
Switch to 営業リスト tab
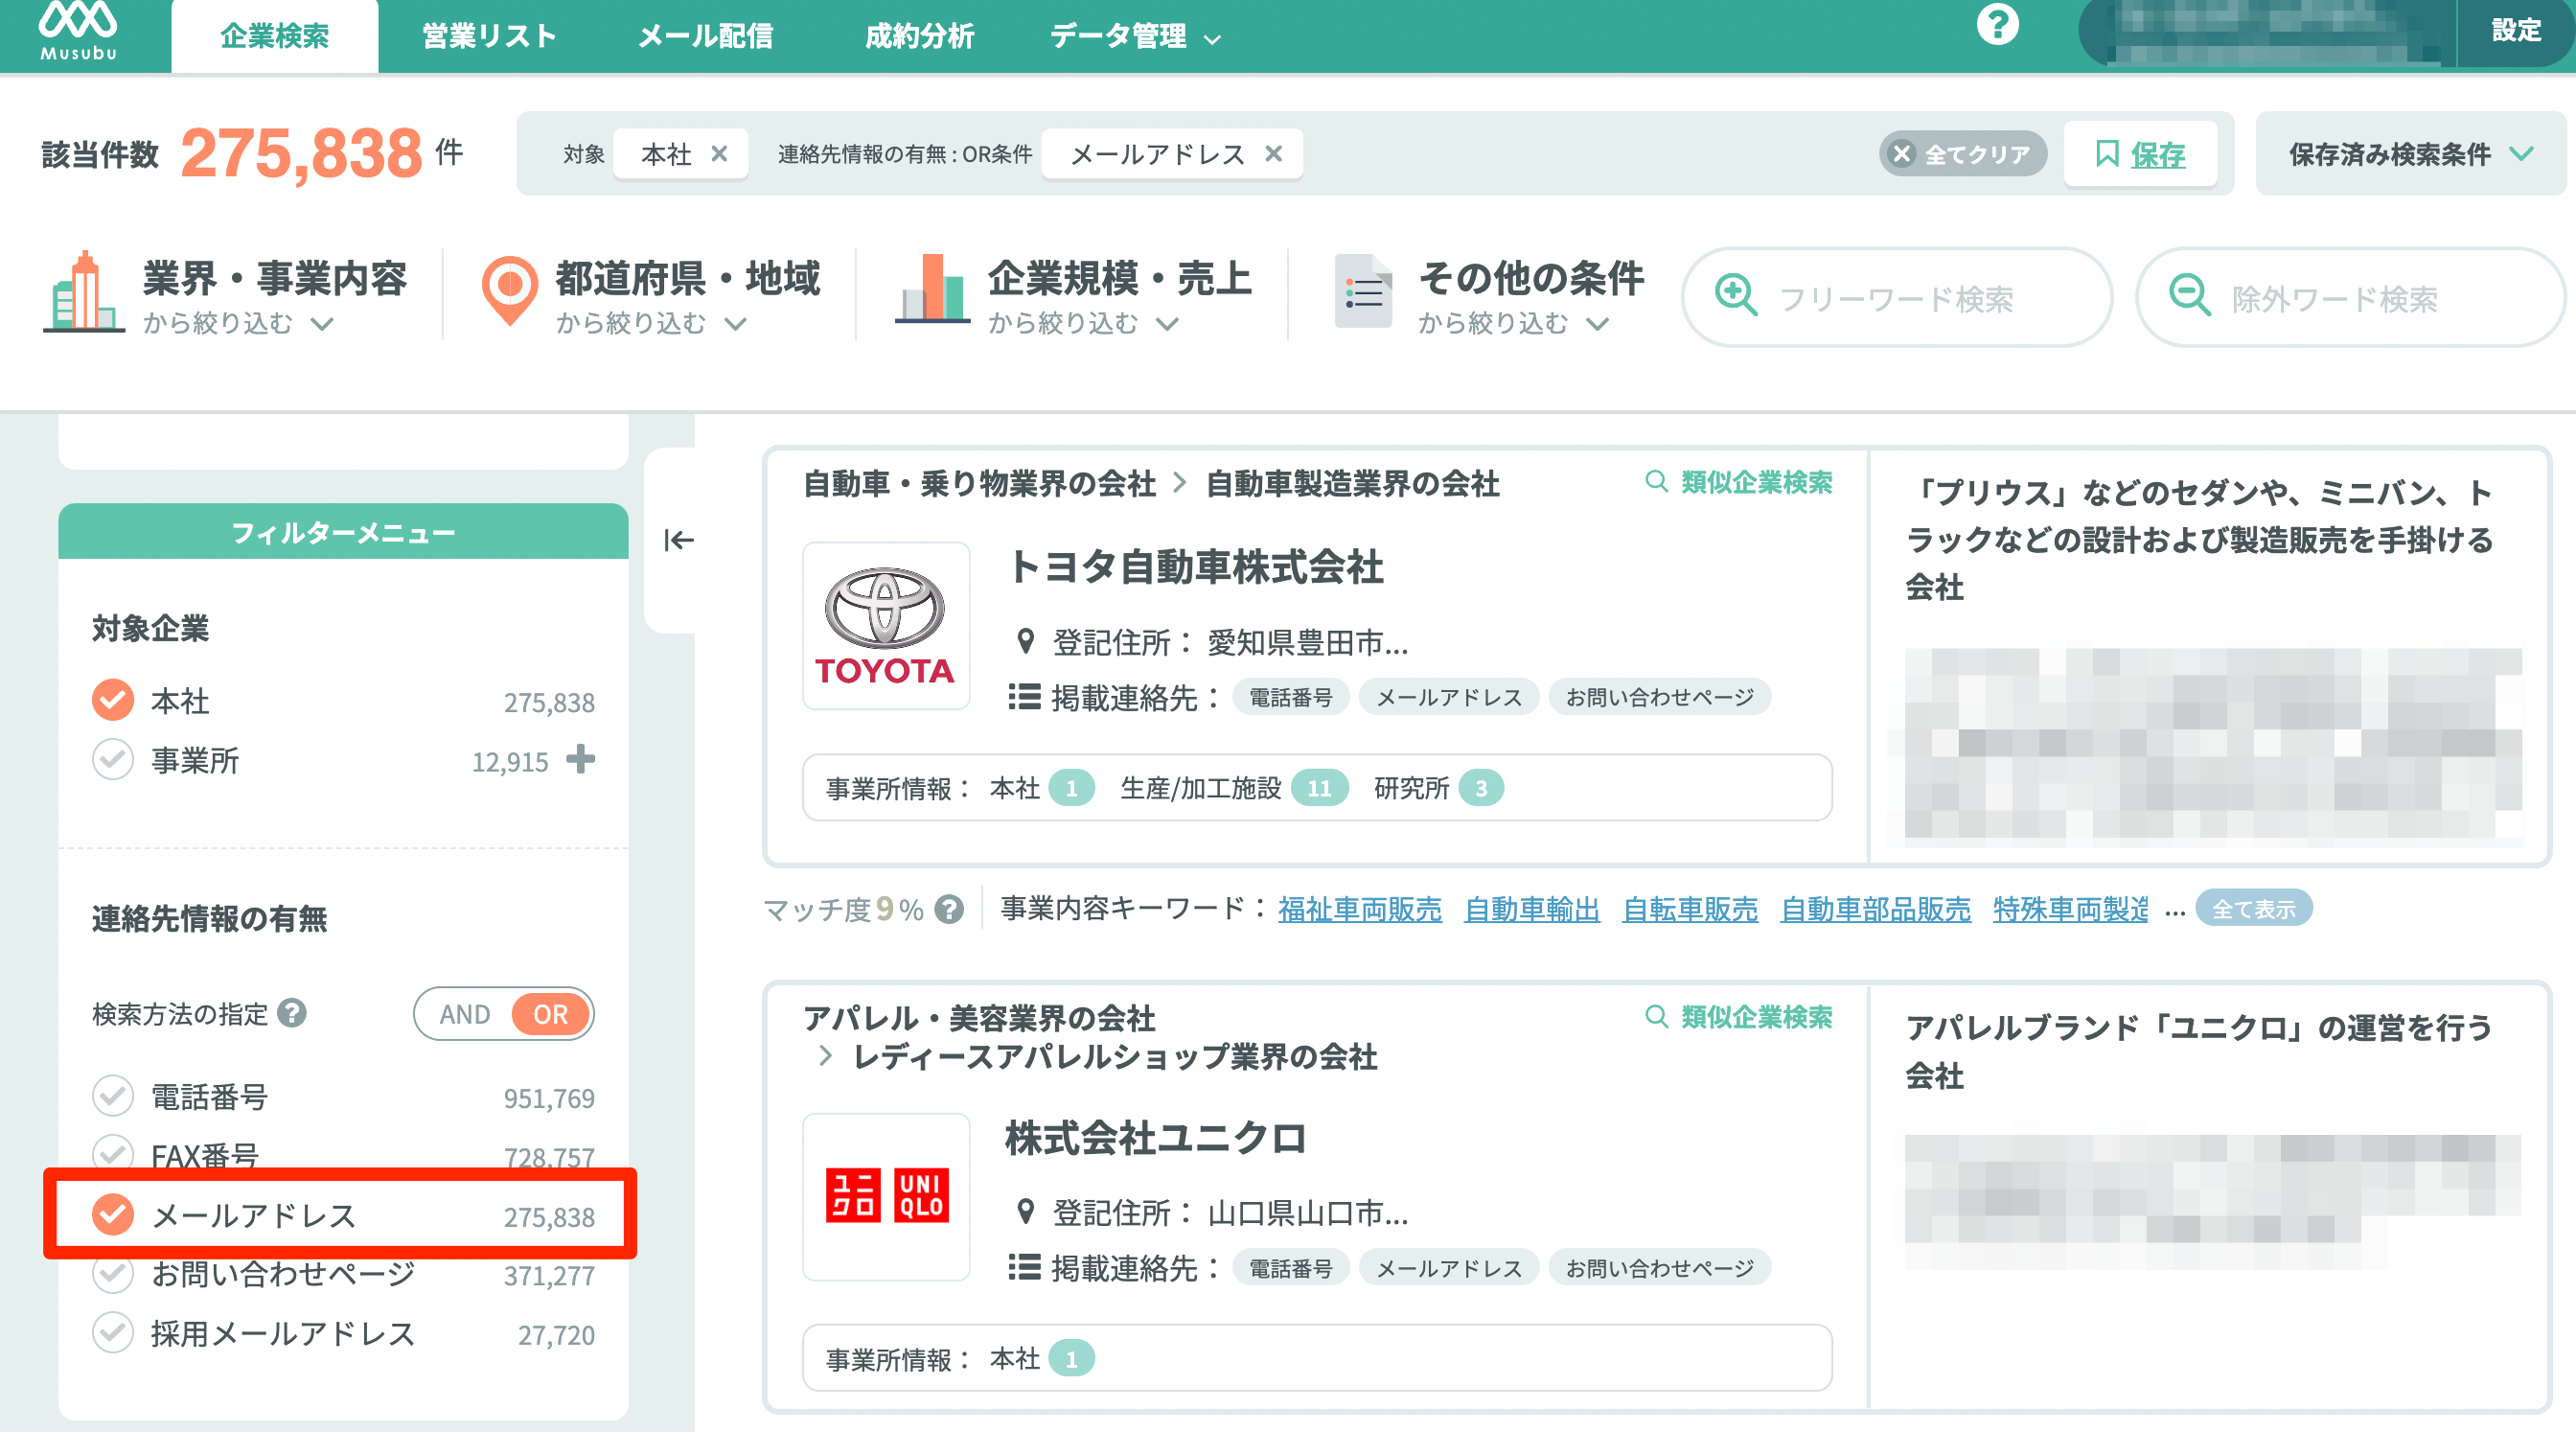(489, 37)
